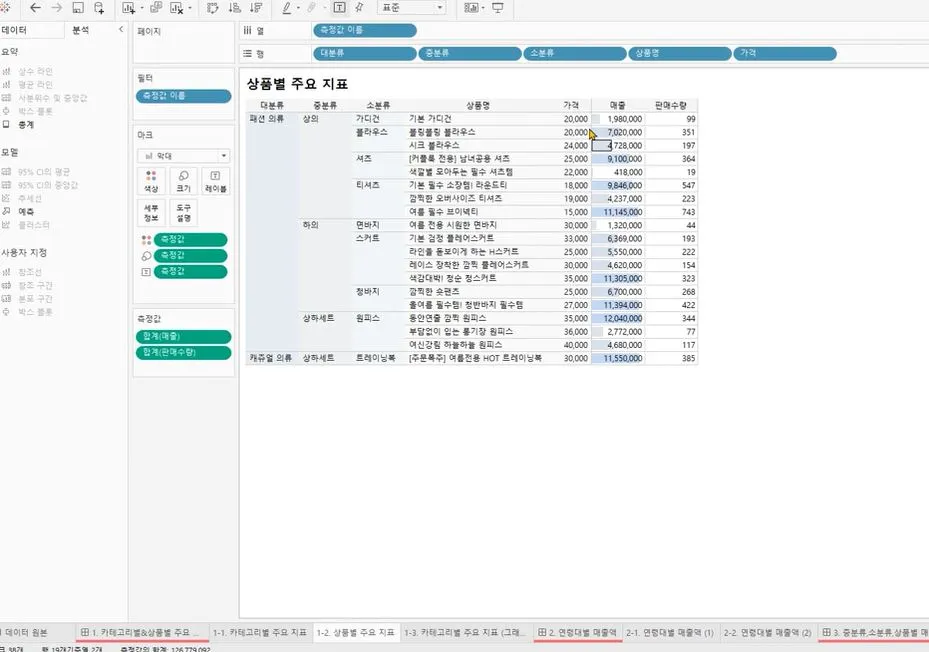Image resolution: width=929 pixels, height=652 pixels.
Task: Open sheet tab 2-1. 연령대별 매출액 (1)
Action: click(670, 632)
